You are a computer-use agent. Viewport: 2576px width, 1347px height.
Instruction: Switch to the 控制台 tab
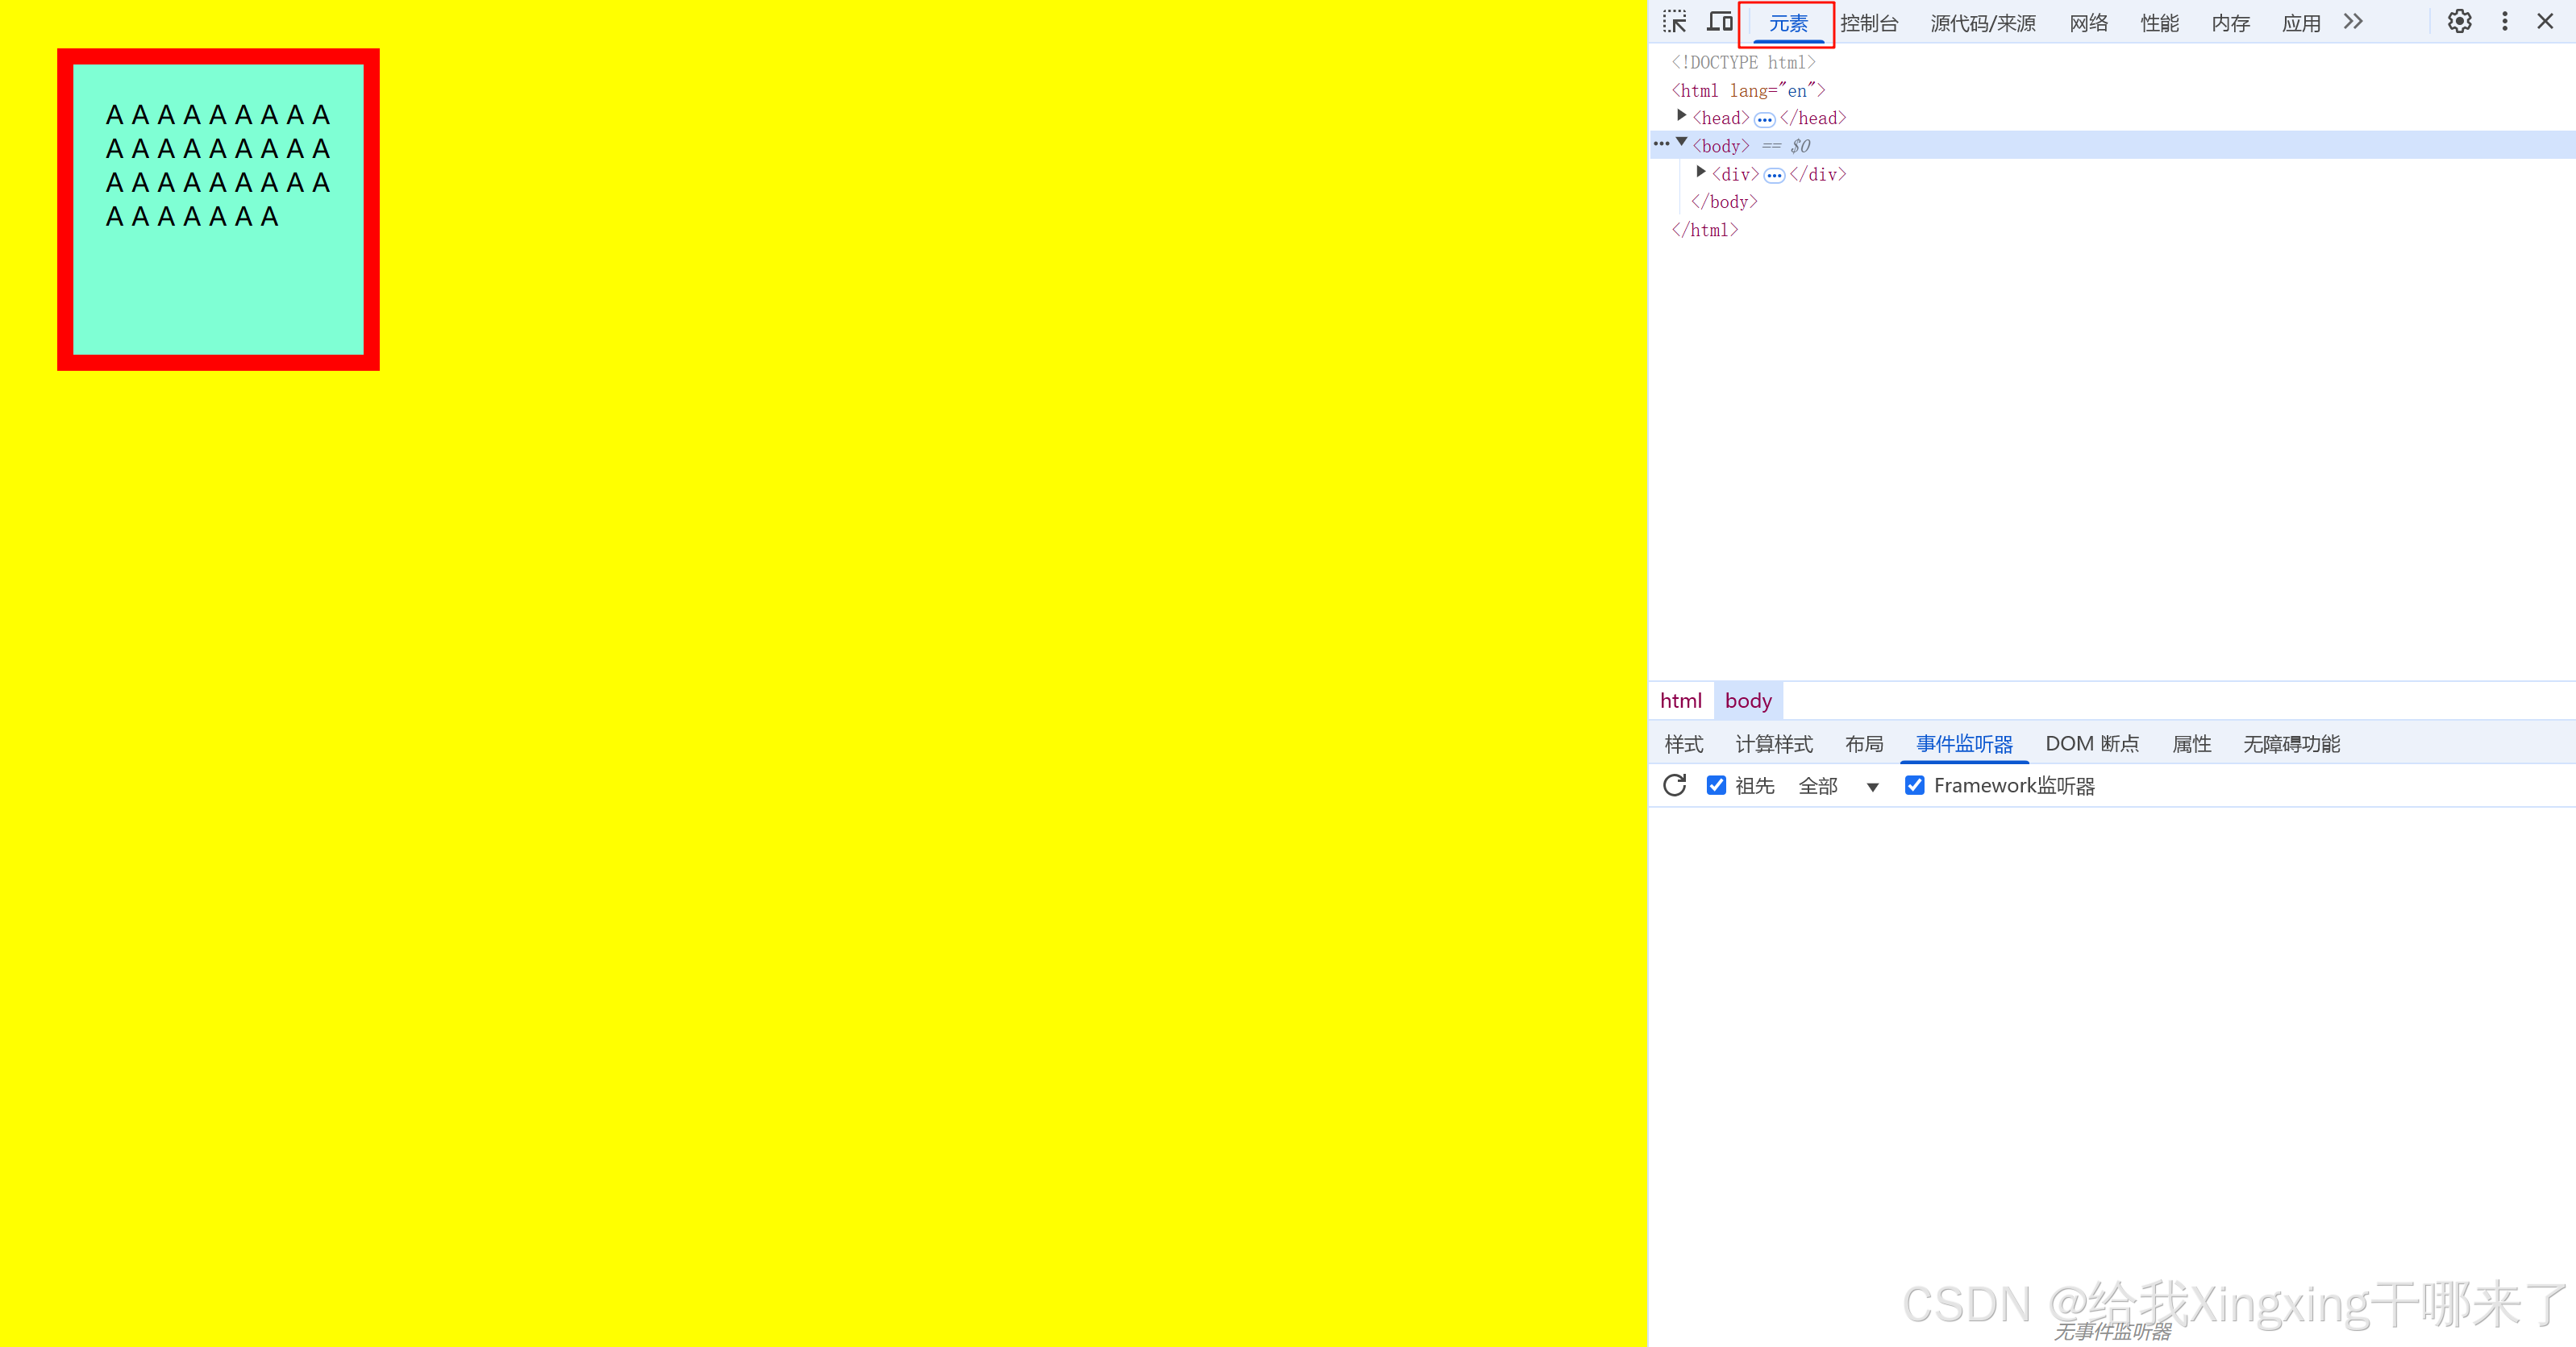(1868, 23)
